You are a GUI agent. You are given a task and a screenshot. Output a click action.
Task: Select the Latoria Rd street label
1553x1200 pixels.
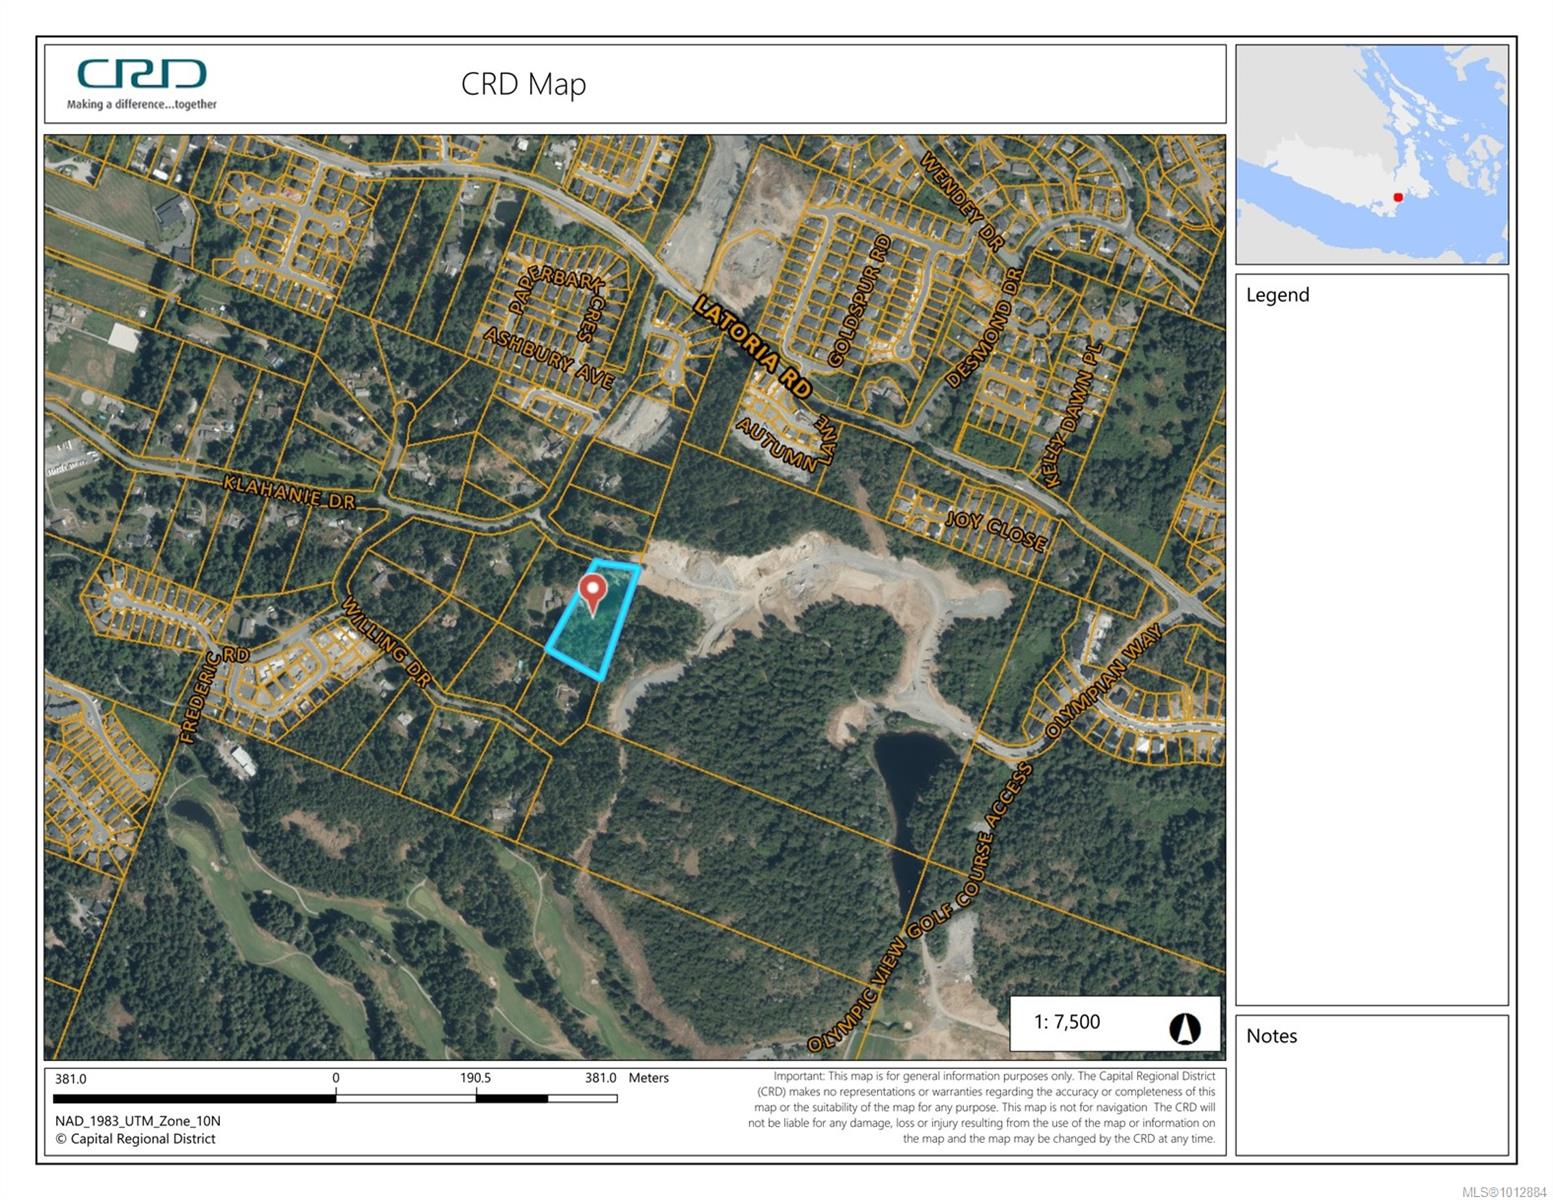tap(752, 347)
